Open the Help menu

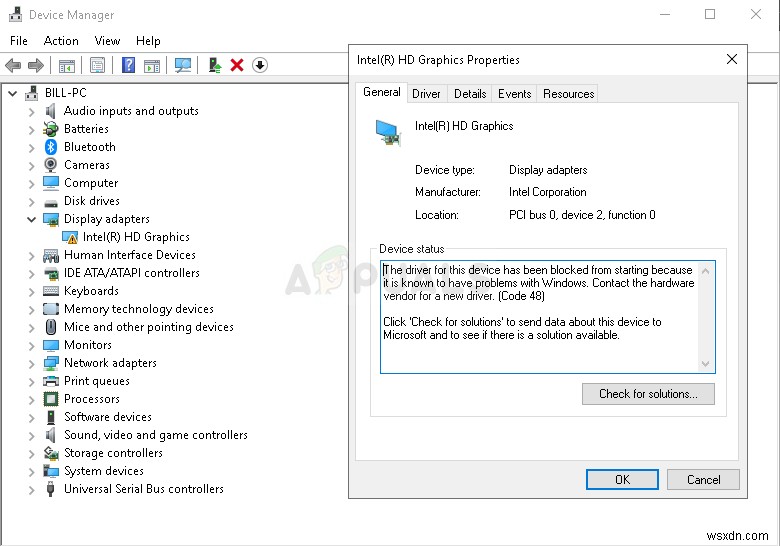tap(148, 41)
